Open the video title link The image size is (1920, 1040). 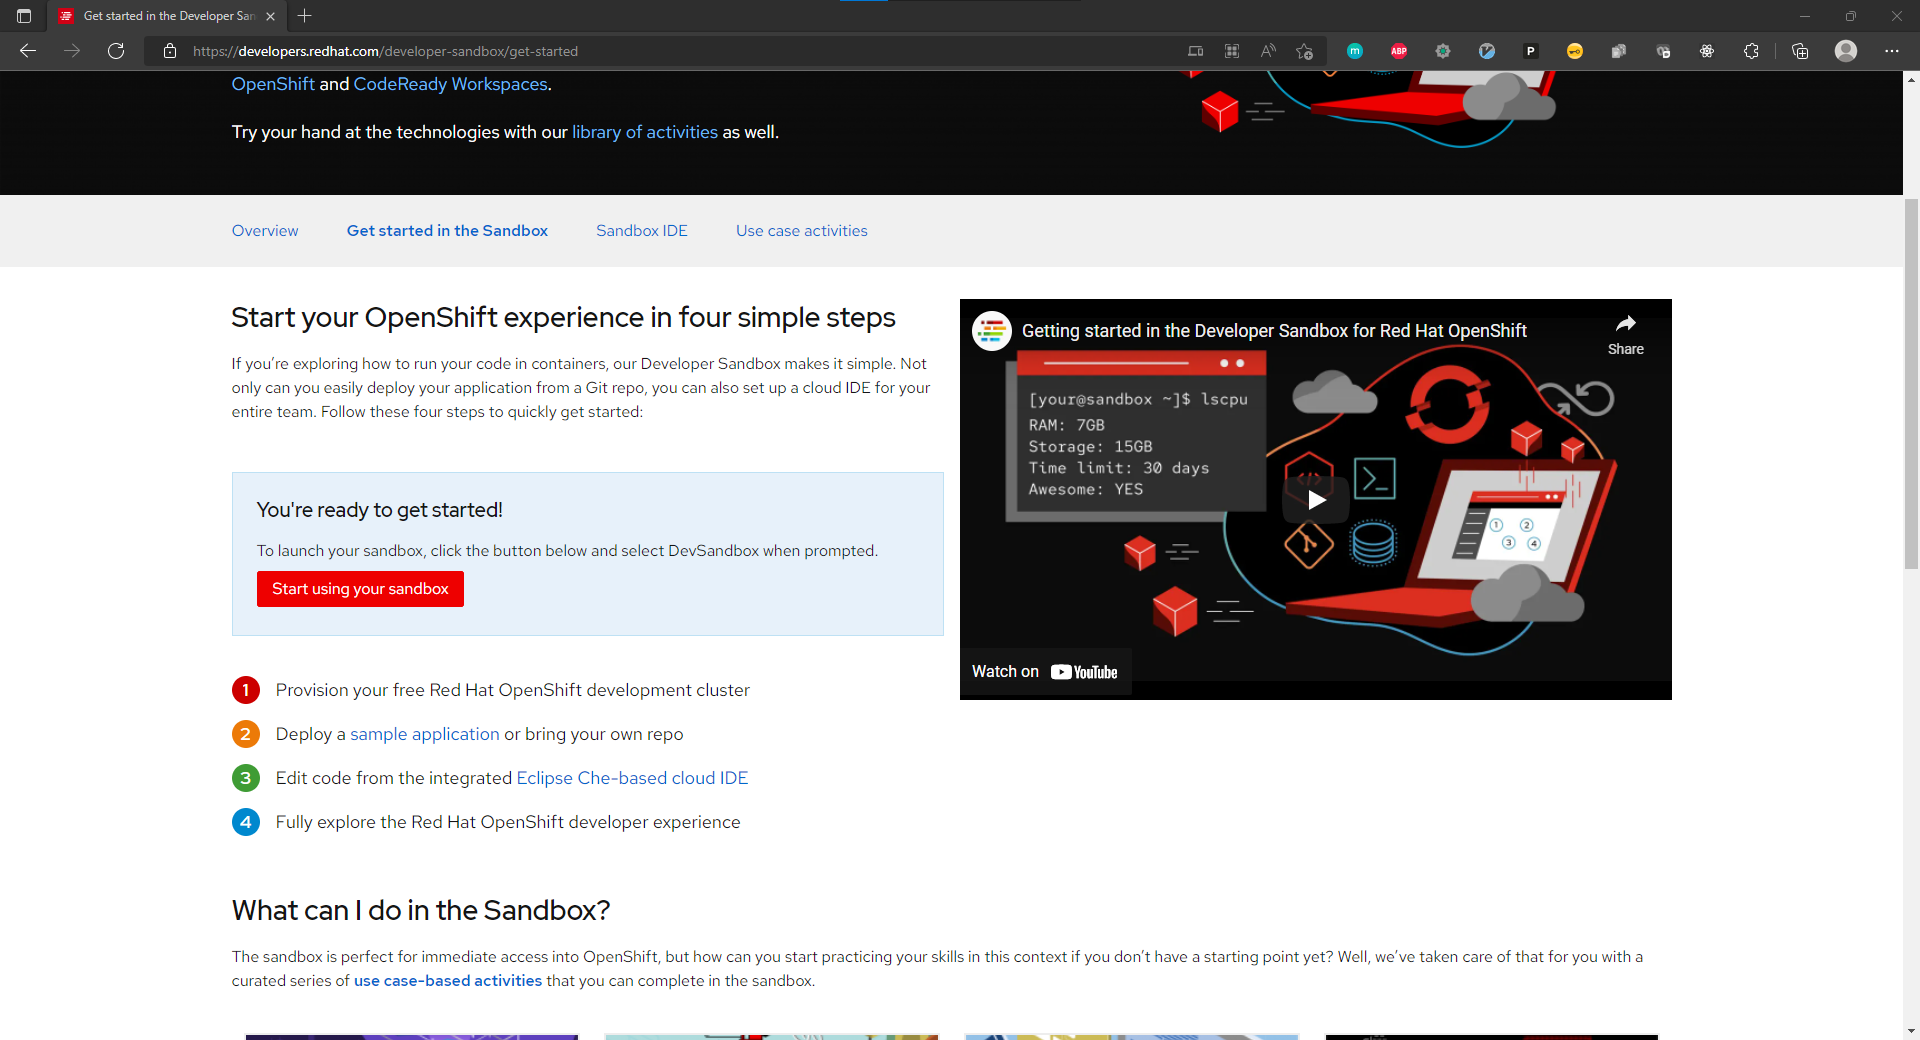coord(1274,331)
